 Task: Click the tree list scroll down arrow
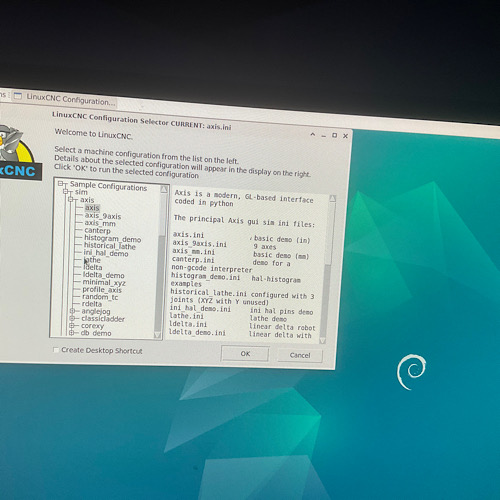point(157,335)
